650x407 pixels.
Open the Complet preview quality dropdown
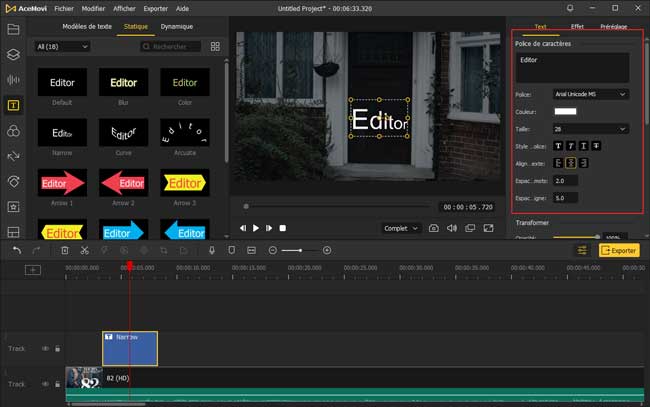click(401, 228)
